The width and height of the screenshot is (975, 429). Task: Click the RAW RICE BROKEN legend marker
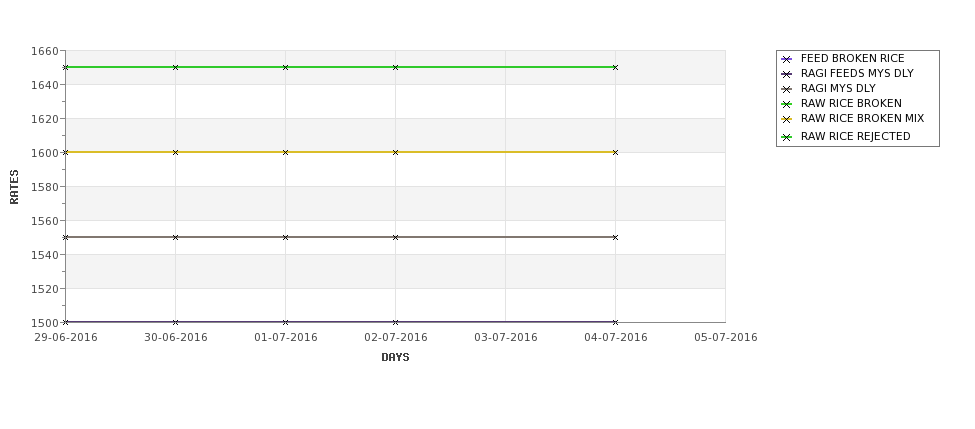787,104
